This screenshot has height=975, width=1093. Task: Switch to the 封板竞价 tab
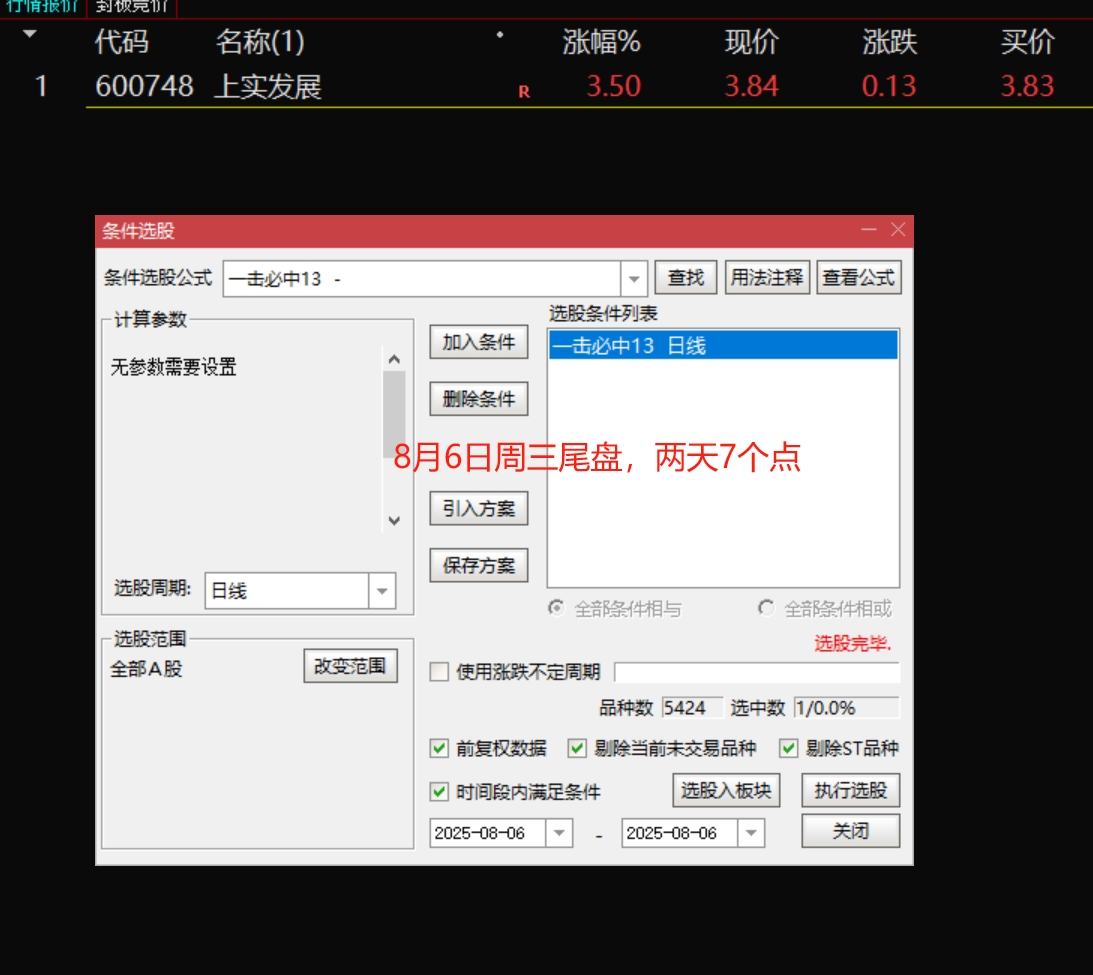tap(132, 7)
